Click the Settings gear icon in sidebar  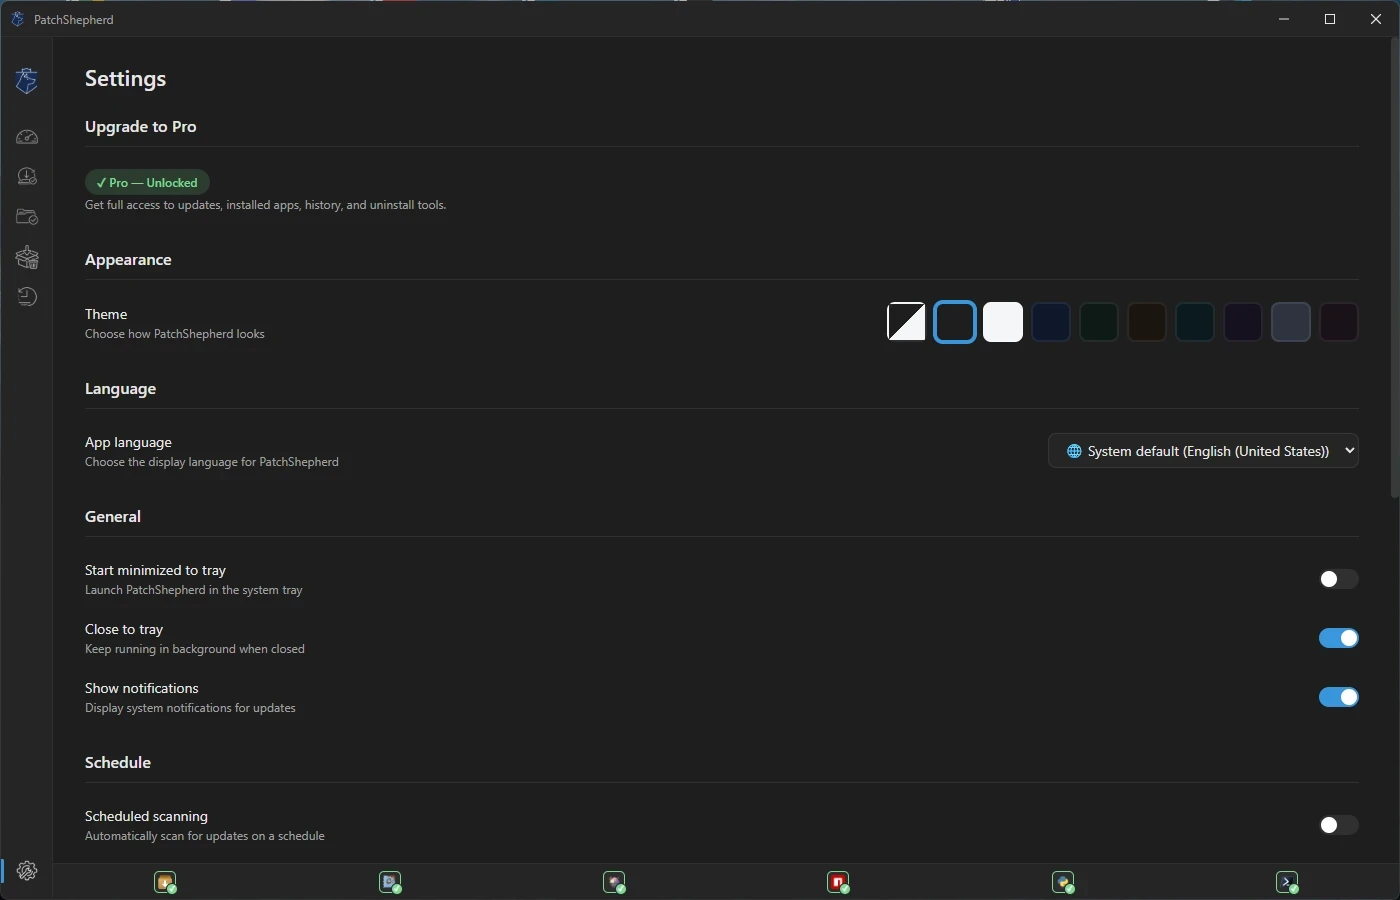27,871
